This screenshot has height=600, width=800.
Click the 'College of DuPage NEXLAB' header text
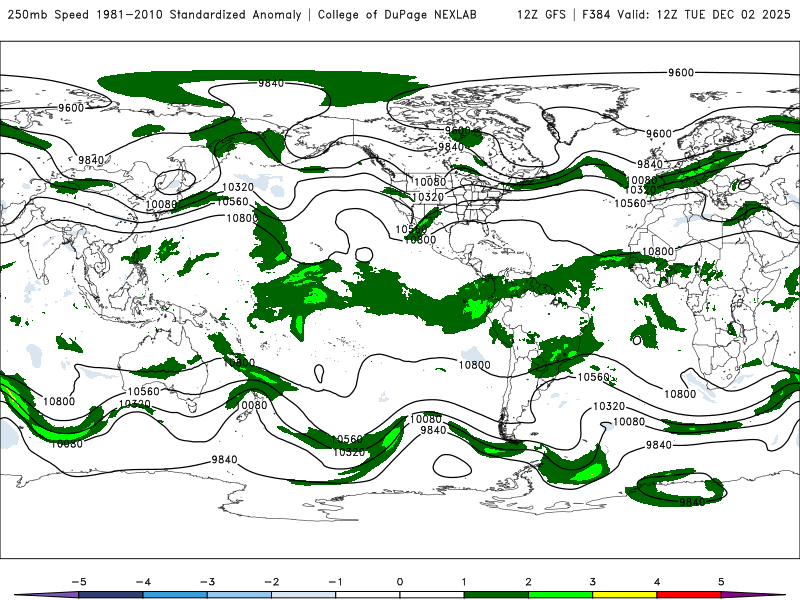pyautogui.click(x=397, y=15)
